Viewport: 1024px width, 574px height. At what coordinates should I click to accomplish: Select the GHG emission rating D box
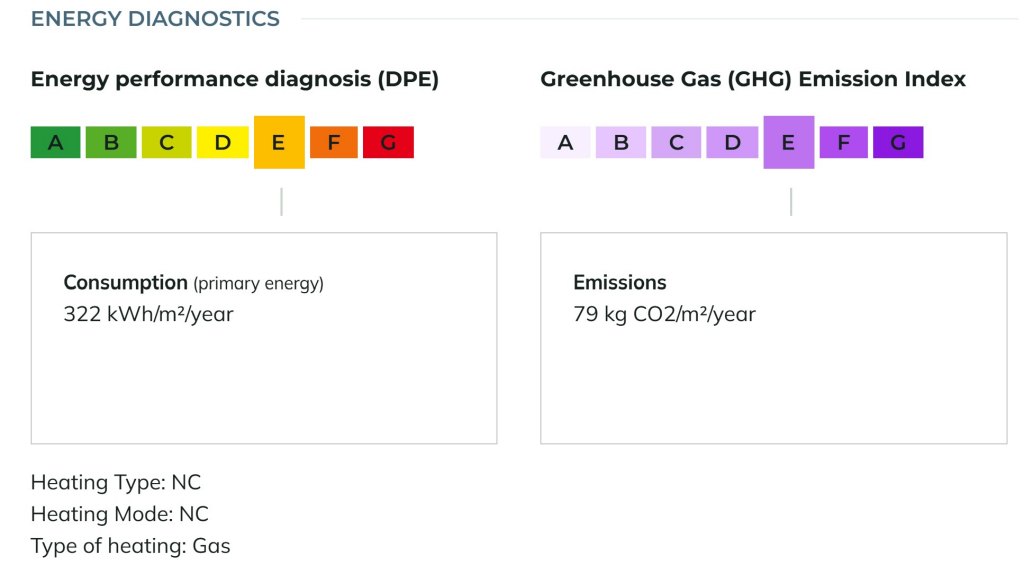click(733, 142)
